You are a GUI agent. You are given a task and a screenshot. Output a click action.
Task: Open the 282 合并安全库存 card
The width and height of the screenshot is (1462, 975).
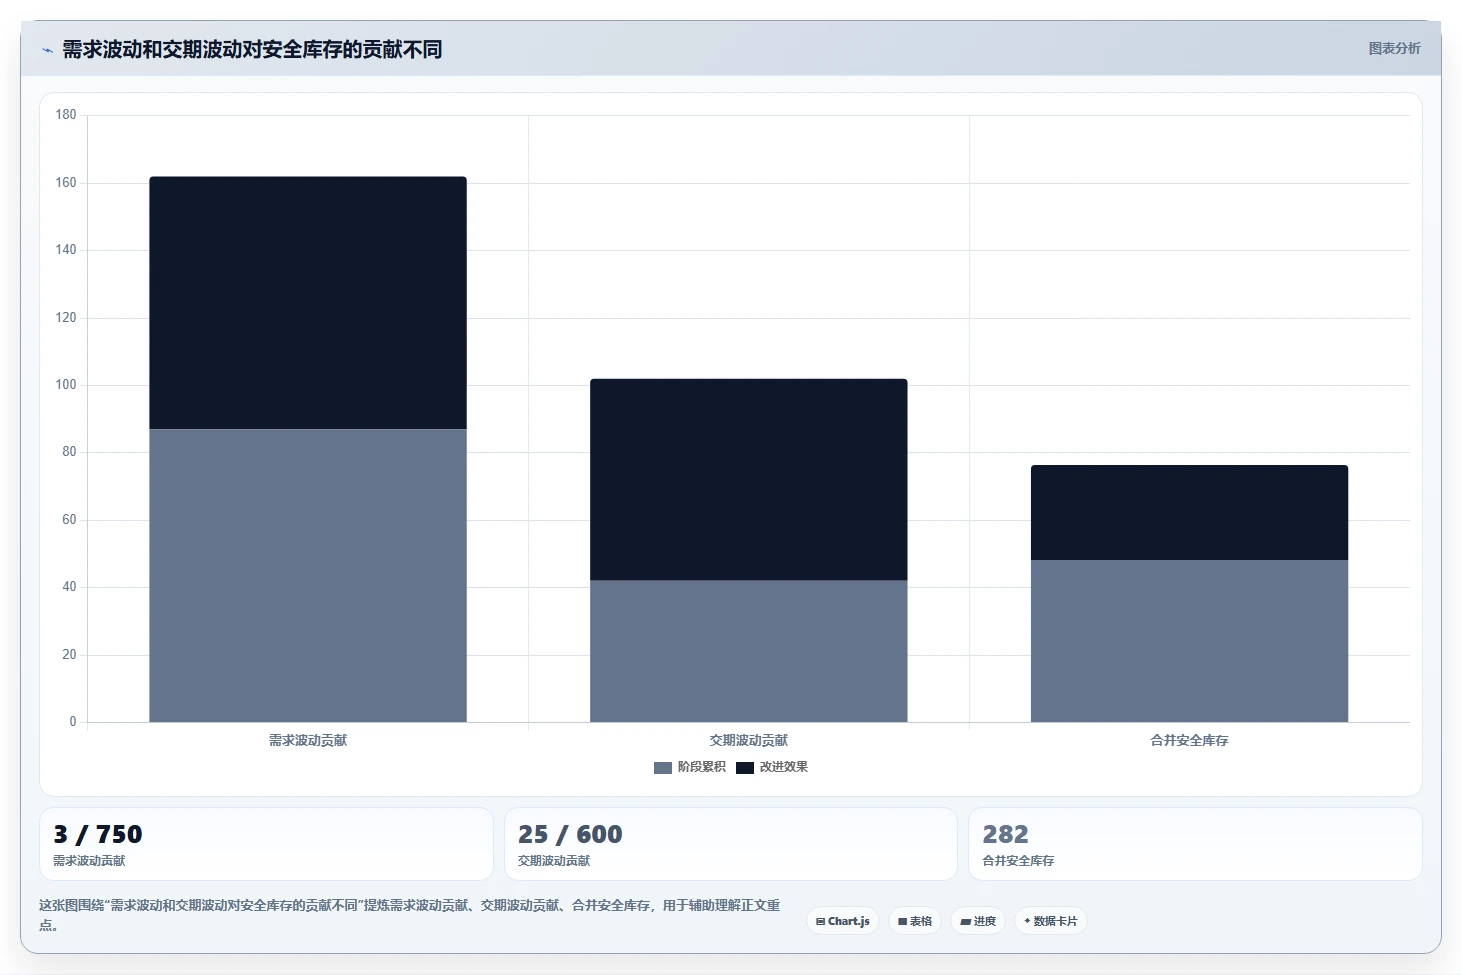point(1195,844)
